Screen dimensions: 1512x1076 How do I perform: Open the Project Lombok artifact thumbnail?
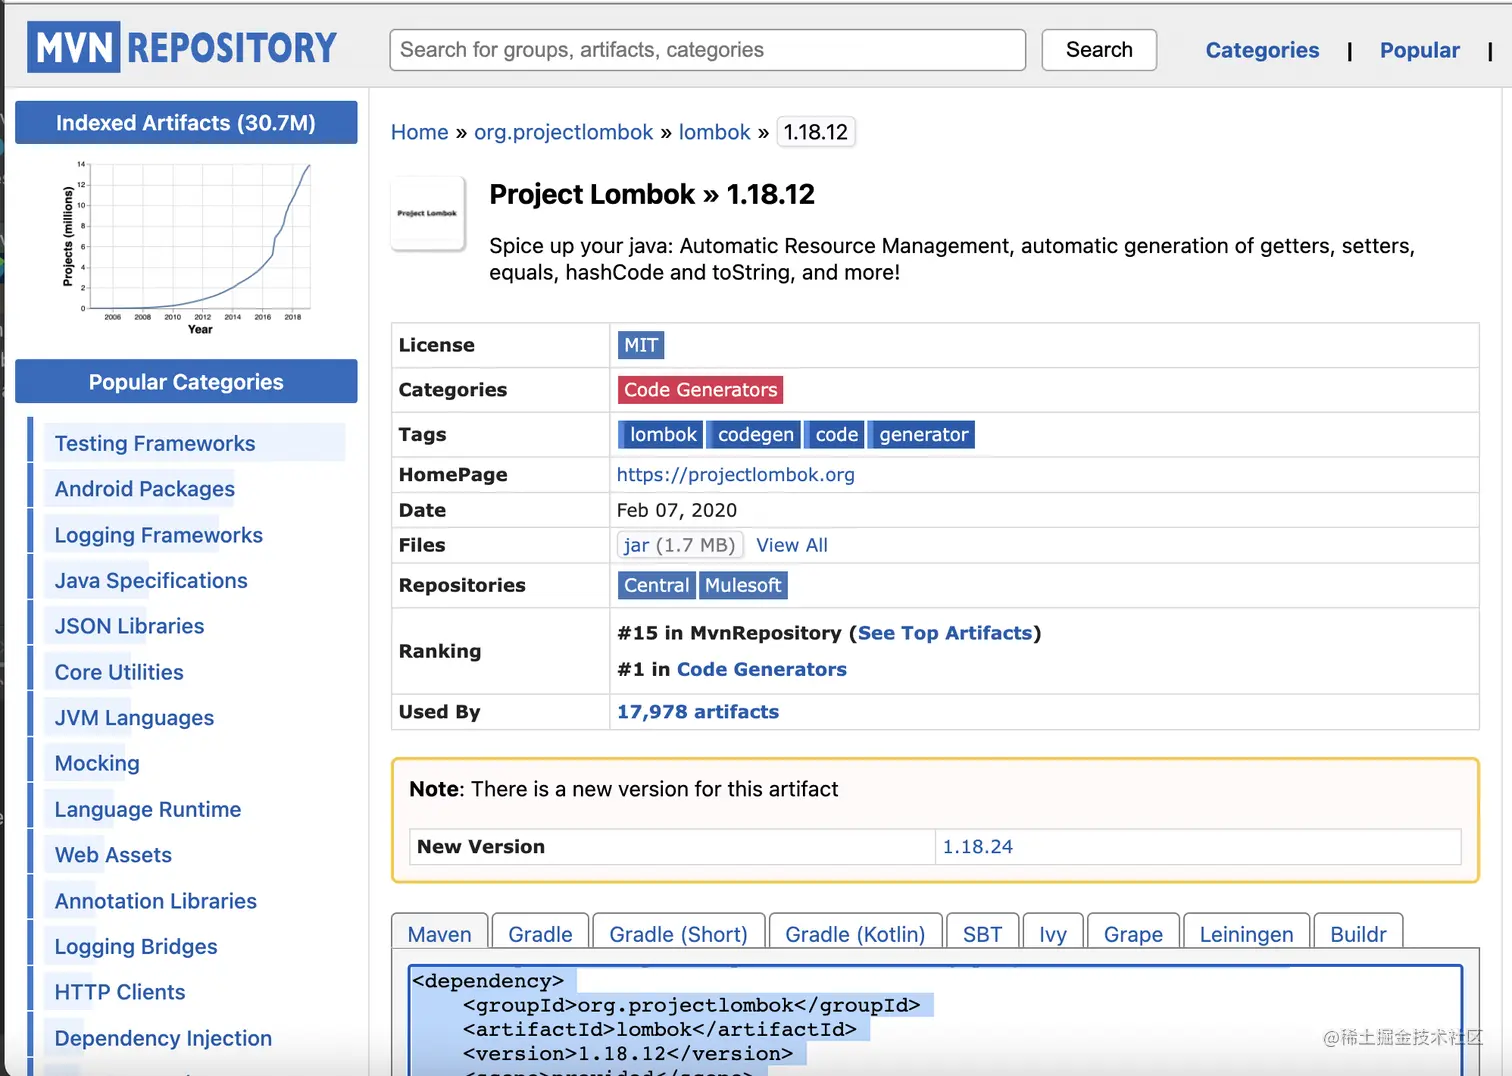(x=428, y=213)
